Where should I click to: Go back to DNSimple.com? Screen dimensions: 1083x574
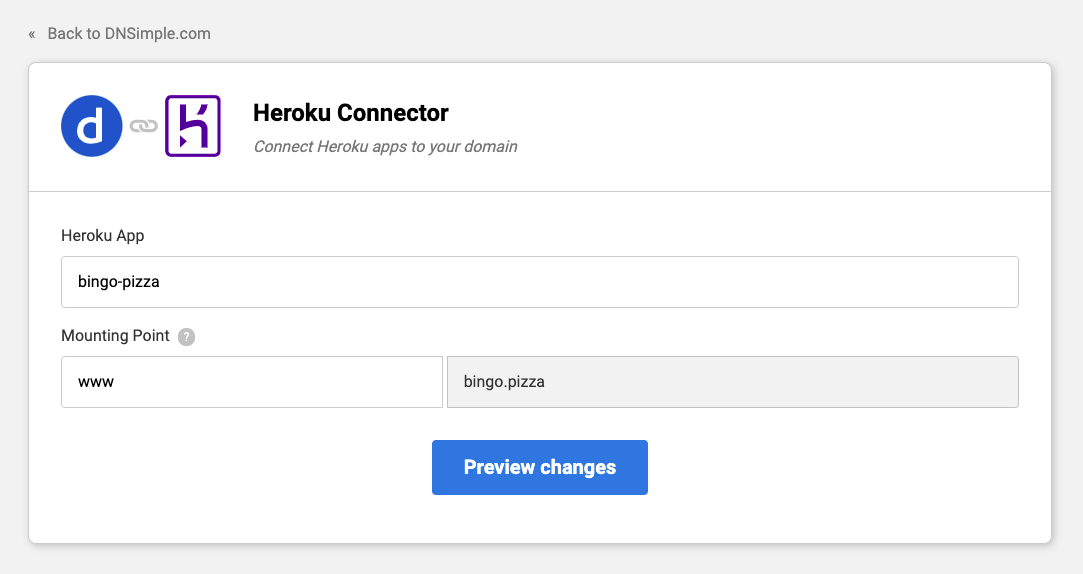pyautogui.click(x=129, y=34)
